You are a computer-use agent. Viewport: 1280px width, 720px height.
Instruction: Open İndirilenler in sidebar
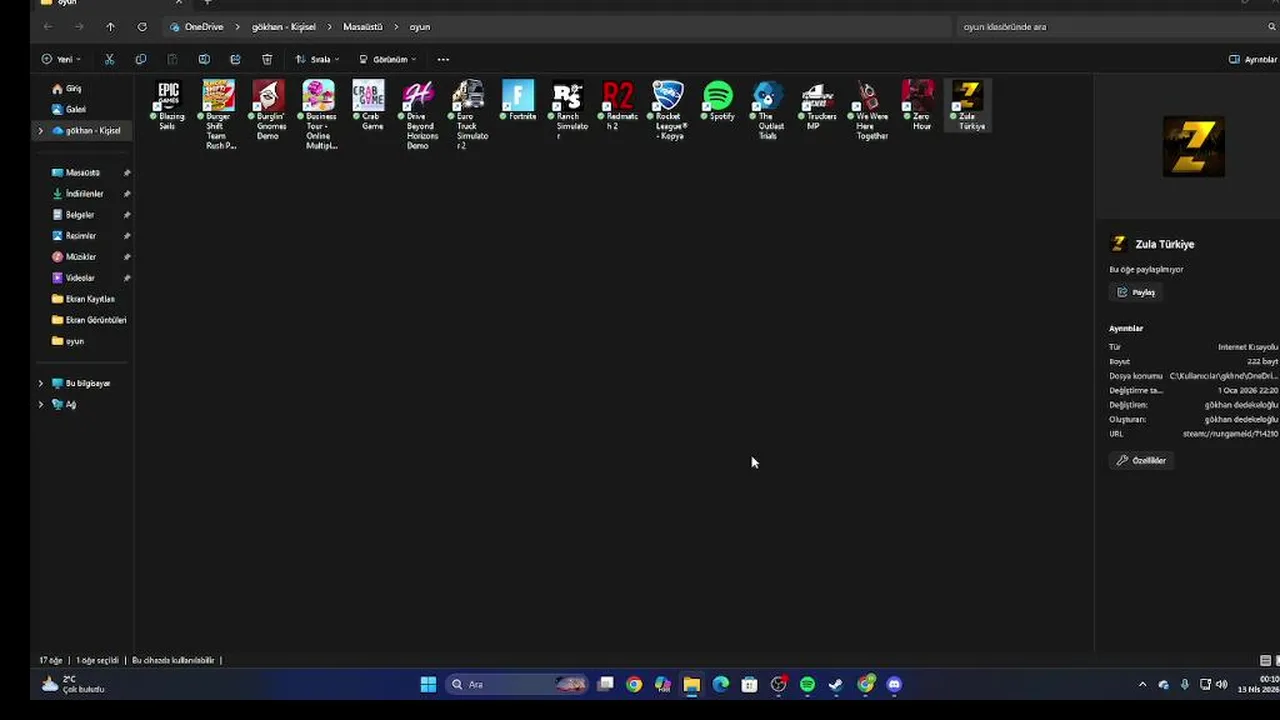click(x=83, y=194)
